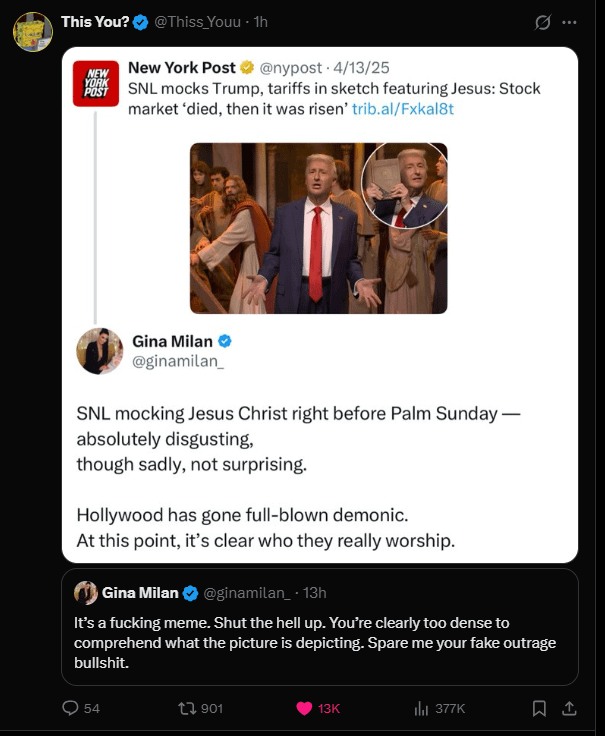Click the 1h post timestamp
This screenshot has width=605, height=736.
259,21
